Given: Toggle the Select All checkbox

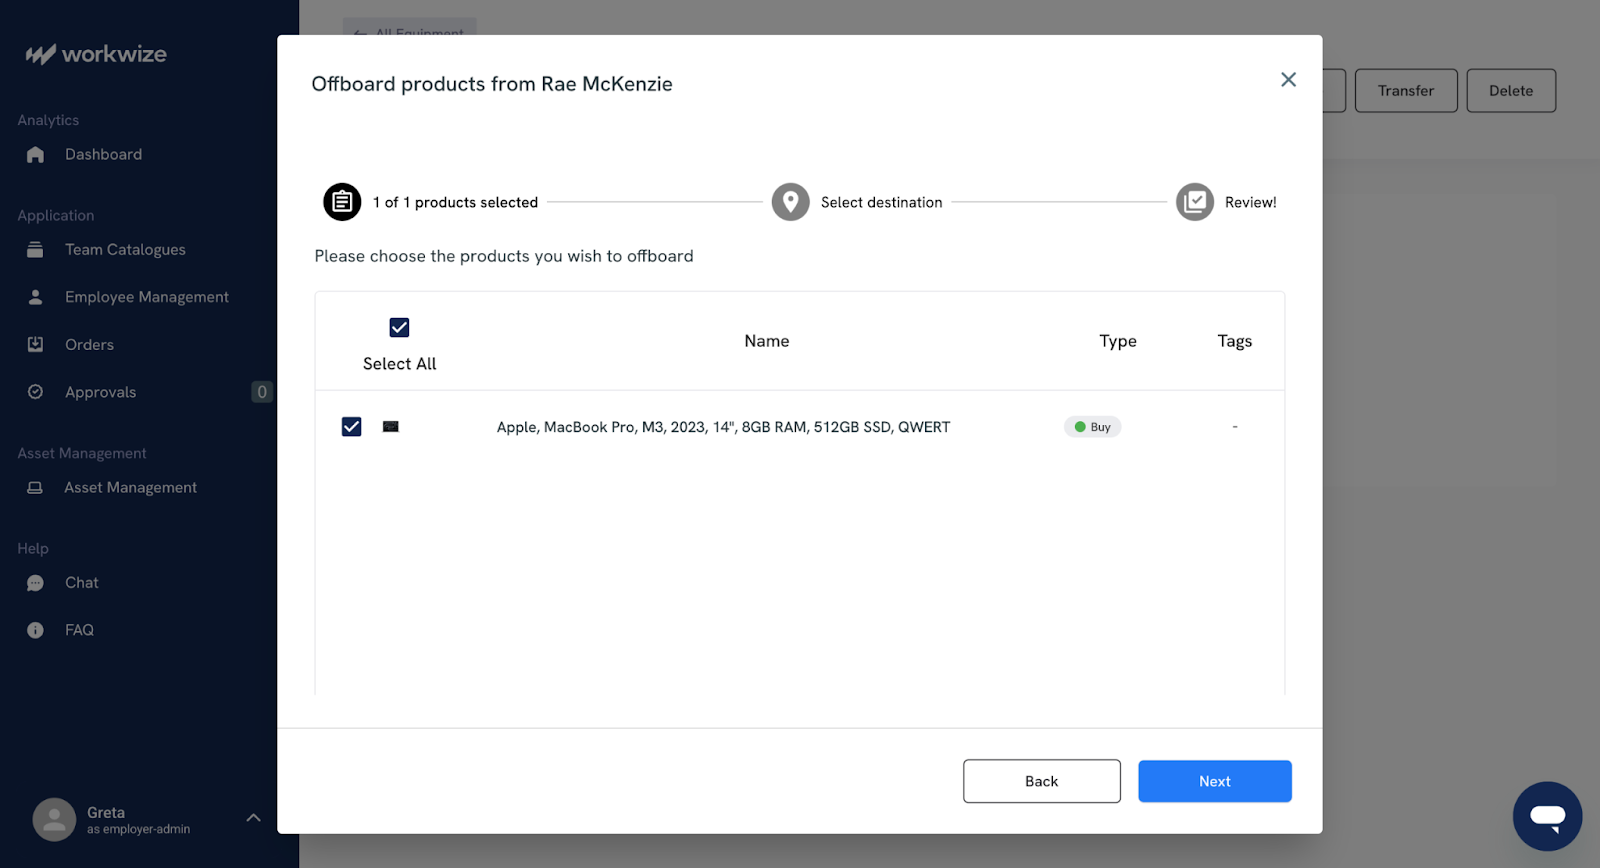Looking at the screenshot, I should (399, 328).
